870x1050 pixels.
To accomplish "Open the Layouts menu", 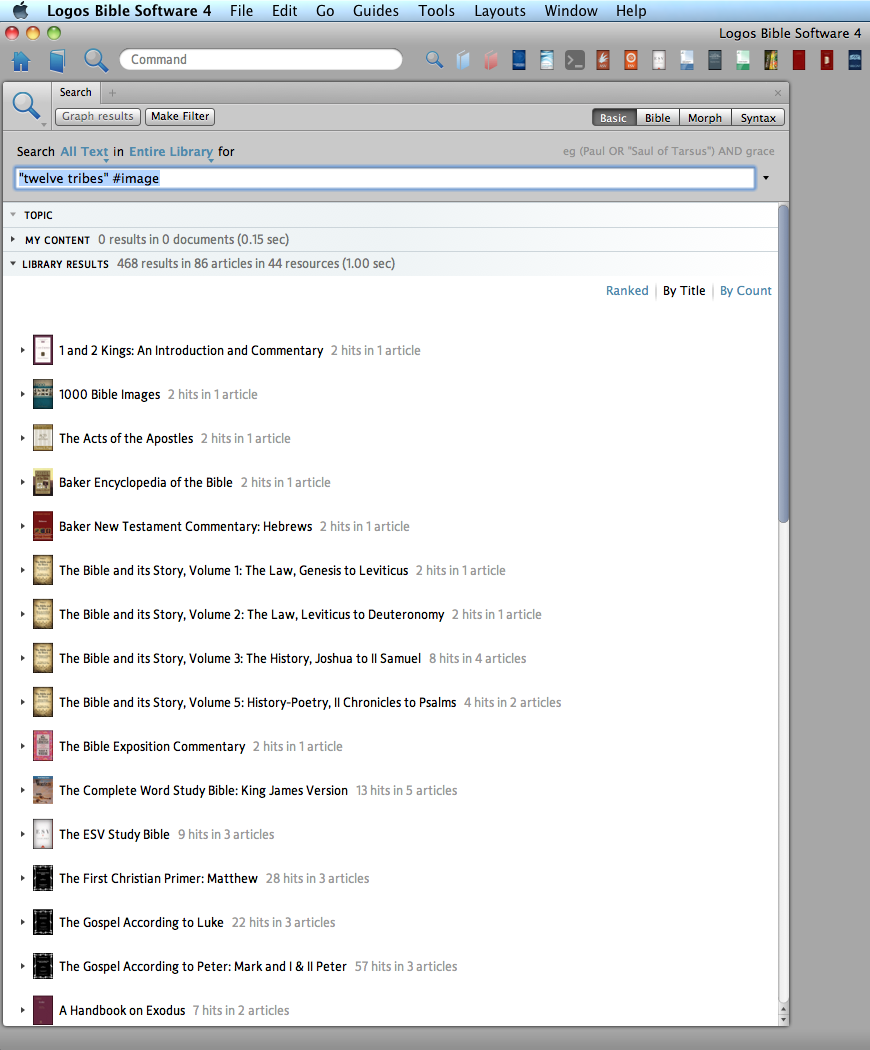I will [x=500, y=11].
